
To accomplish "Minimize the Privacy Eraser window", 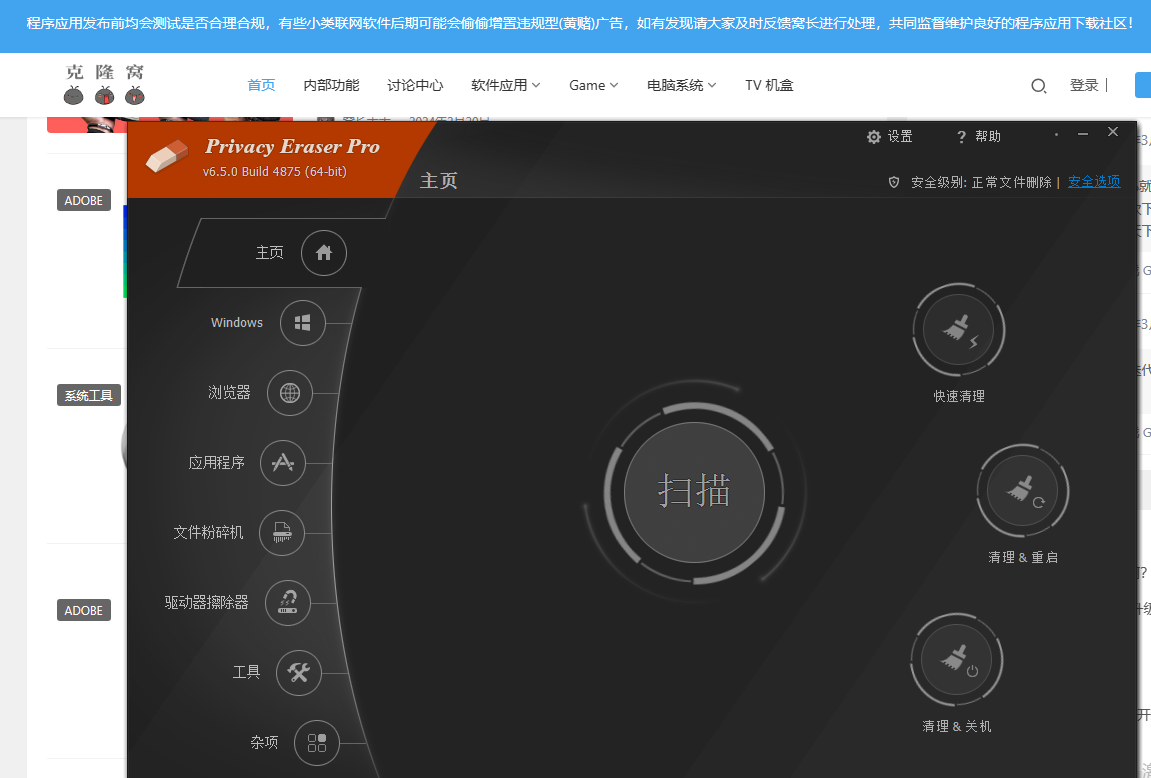I will tap(1083, 134).
